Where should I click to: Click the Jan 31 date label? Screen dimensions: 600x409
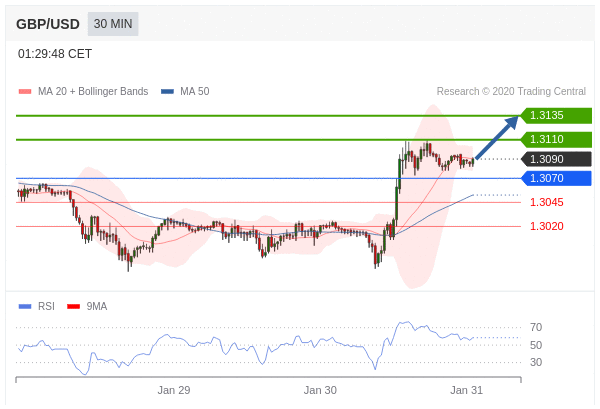466,390
